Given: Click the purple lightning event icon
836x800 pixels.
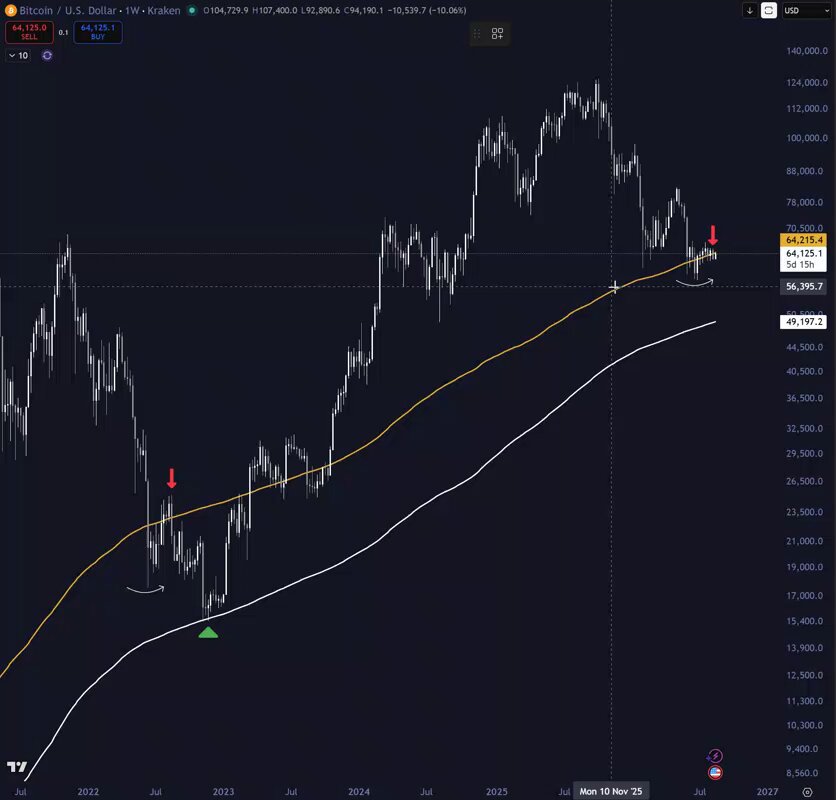Looking at the screenshot, I should point(715,756).
